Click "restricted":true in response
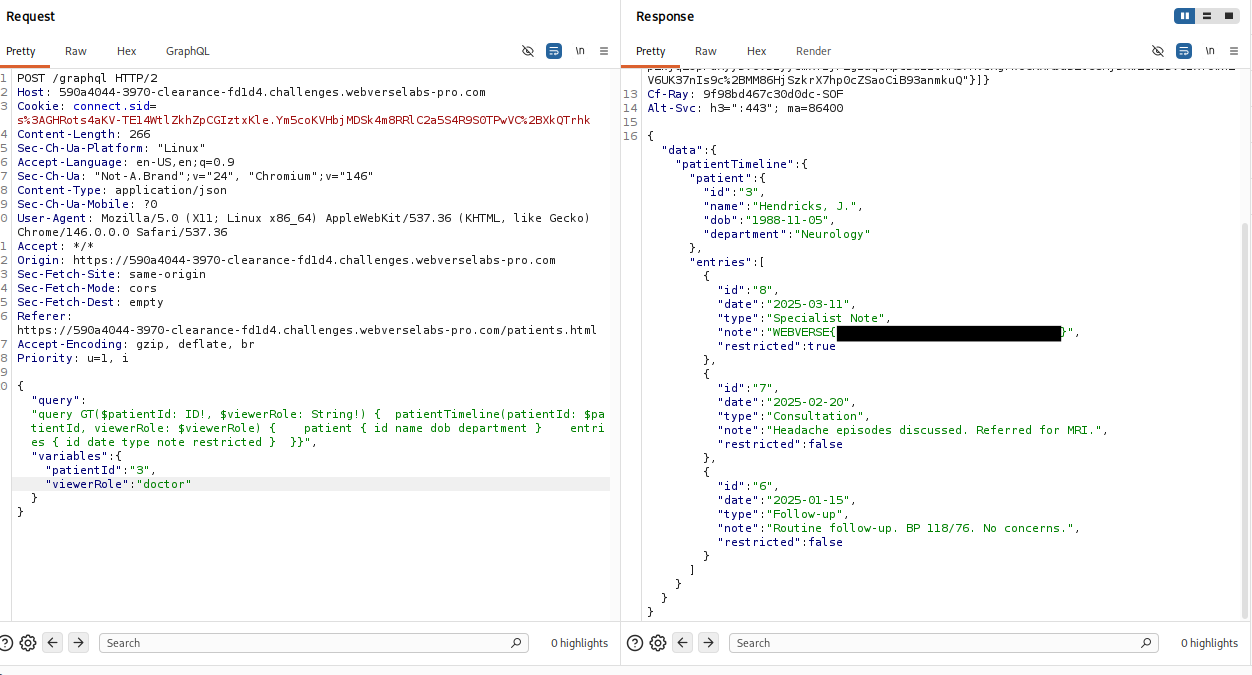 776,346
